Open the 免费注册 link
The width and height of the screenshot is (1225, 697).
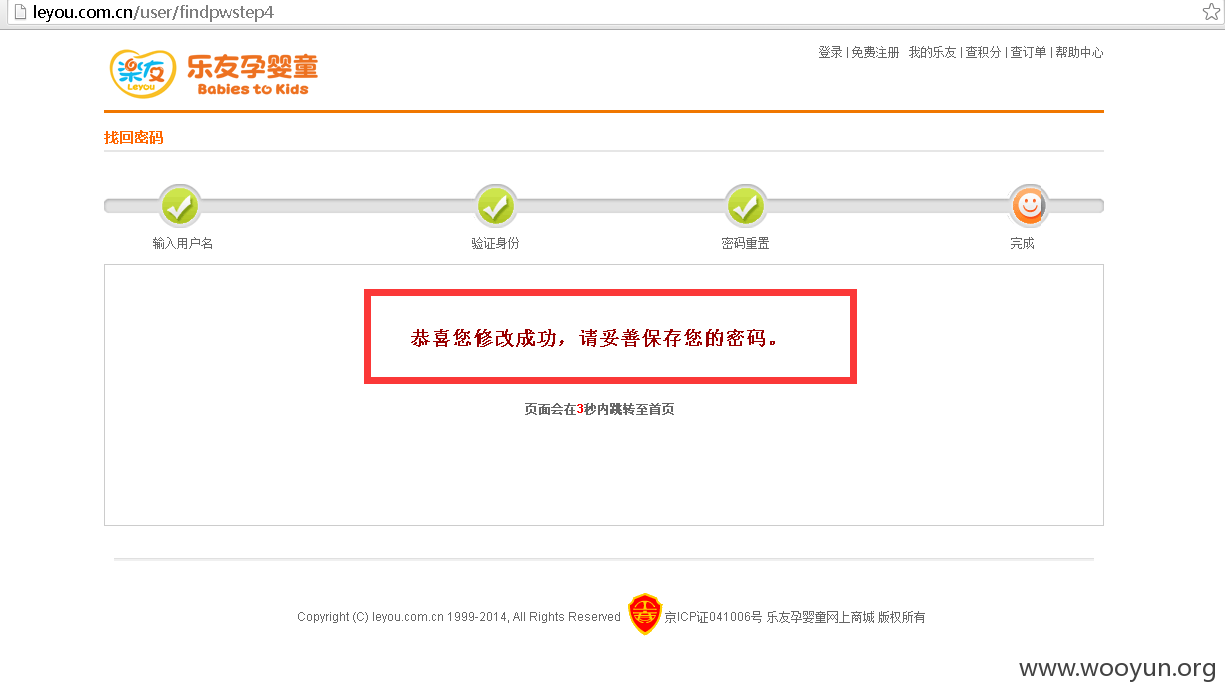[x=875, y=52]
